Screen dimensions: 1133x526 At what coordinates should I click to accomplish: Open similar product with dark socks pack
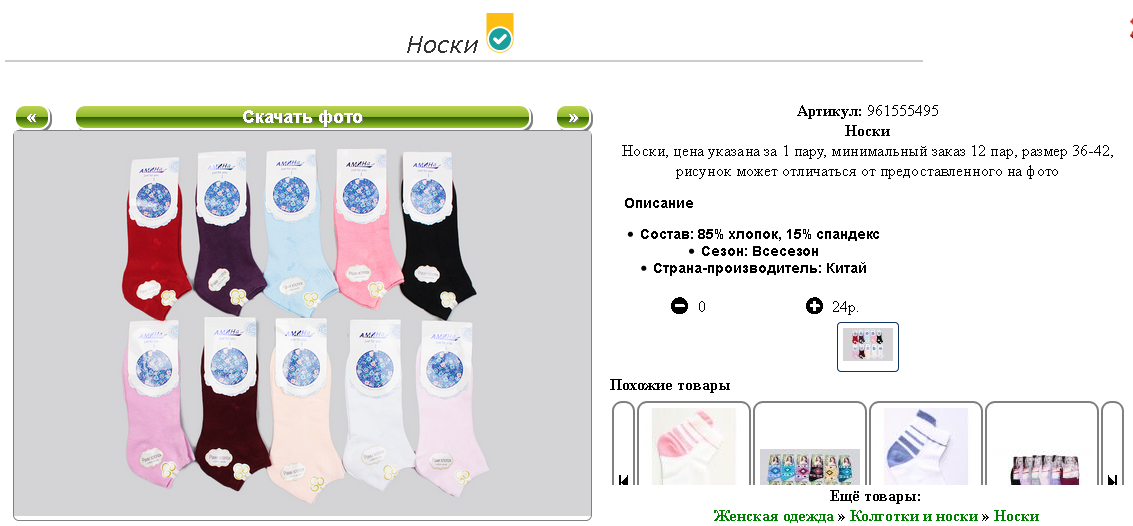point(1042,446)
